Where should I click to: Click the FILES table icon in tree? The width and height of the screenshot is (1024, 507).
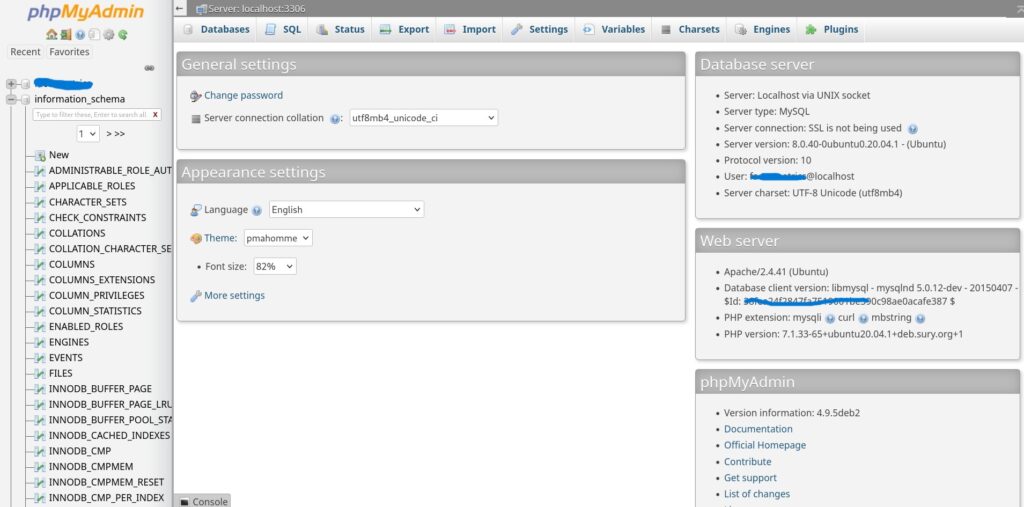point(40,374)
